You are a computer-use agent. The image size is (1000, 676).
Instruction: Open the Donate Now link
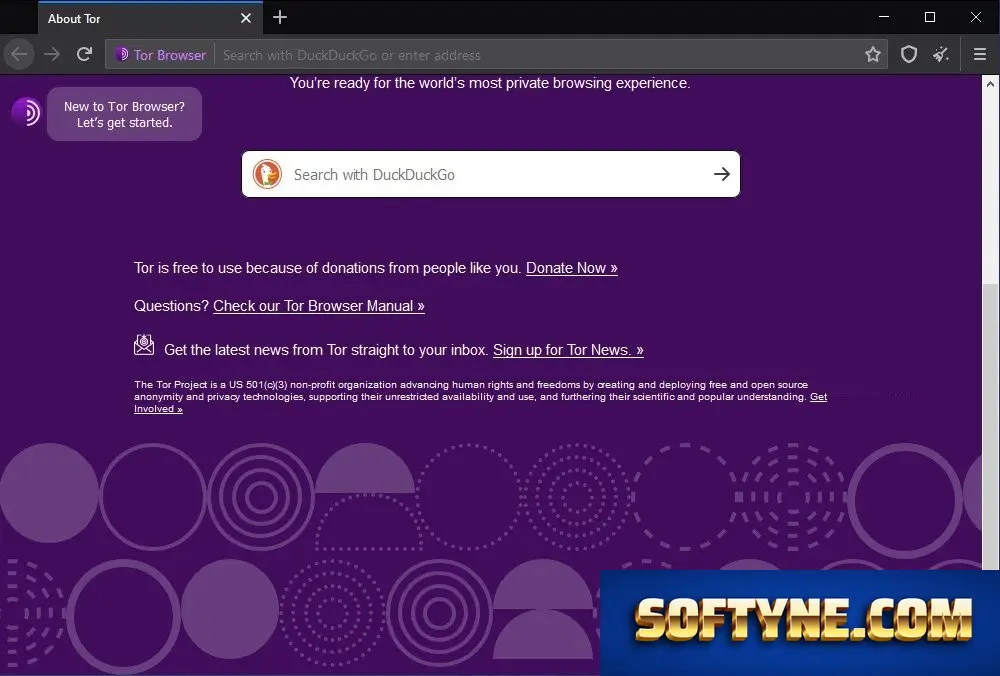point(571,268)
